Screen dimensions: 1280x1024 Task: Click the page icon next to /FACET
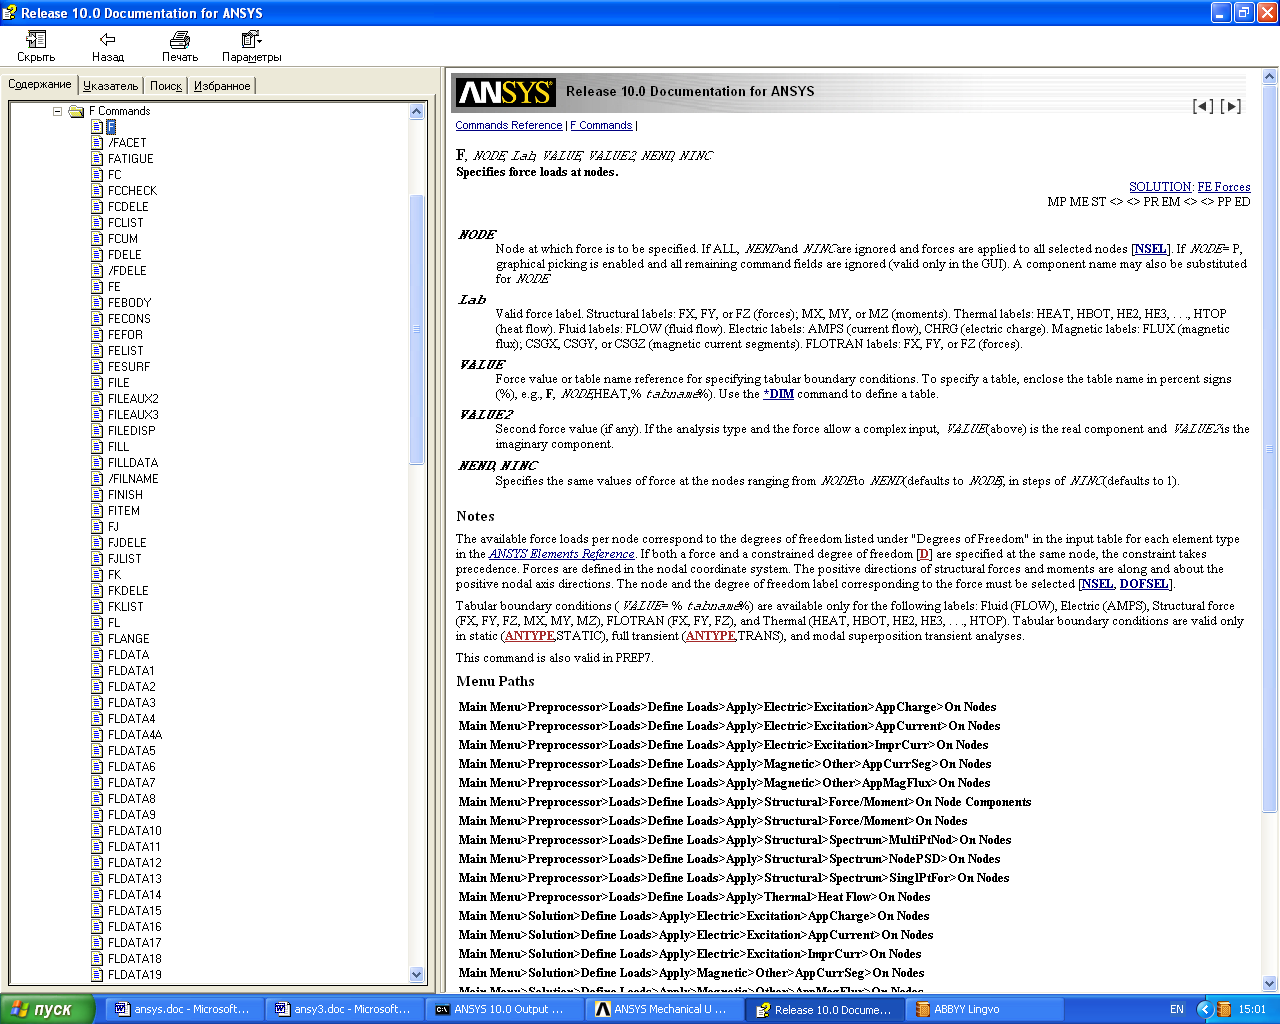tap(97, 143)
